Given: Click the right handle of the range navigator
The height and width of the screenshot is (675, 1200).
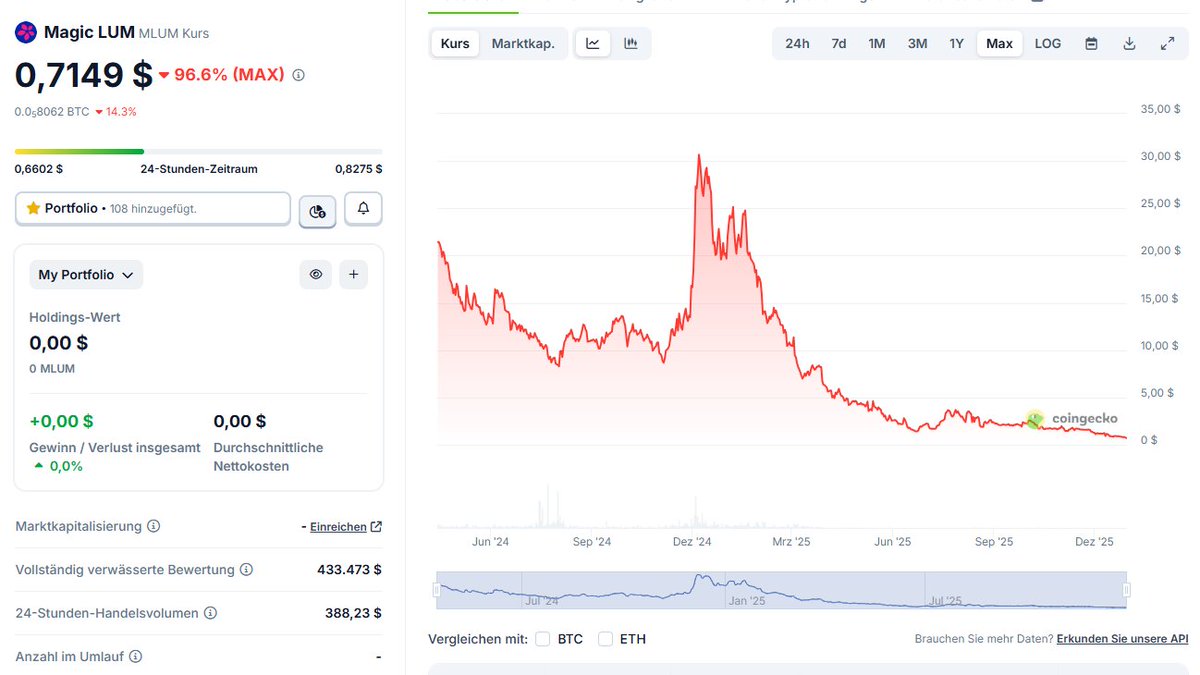Looking at the screenshot, I should [x=1126, y=591].
